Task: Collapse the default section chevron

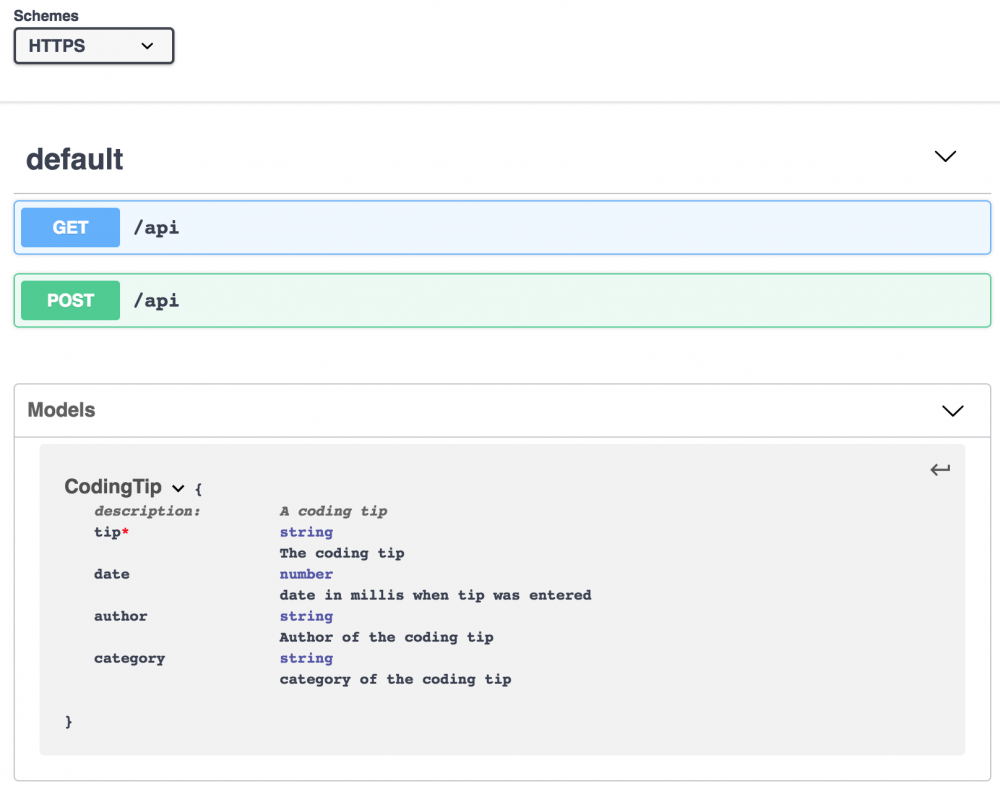Action: 945,157
